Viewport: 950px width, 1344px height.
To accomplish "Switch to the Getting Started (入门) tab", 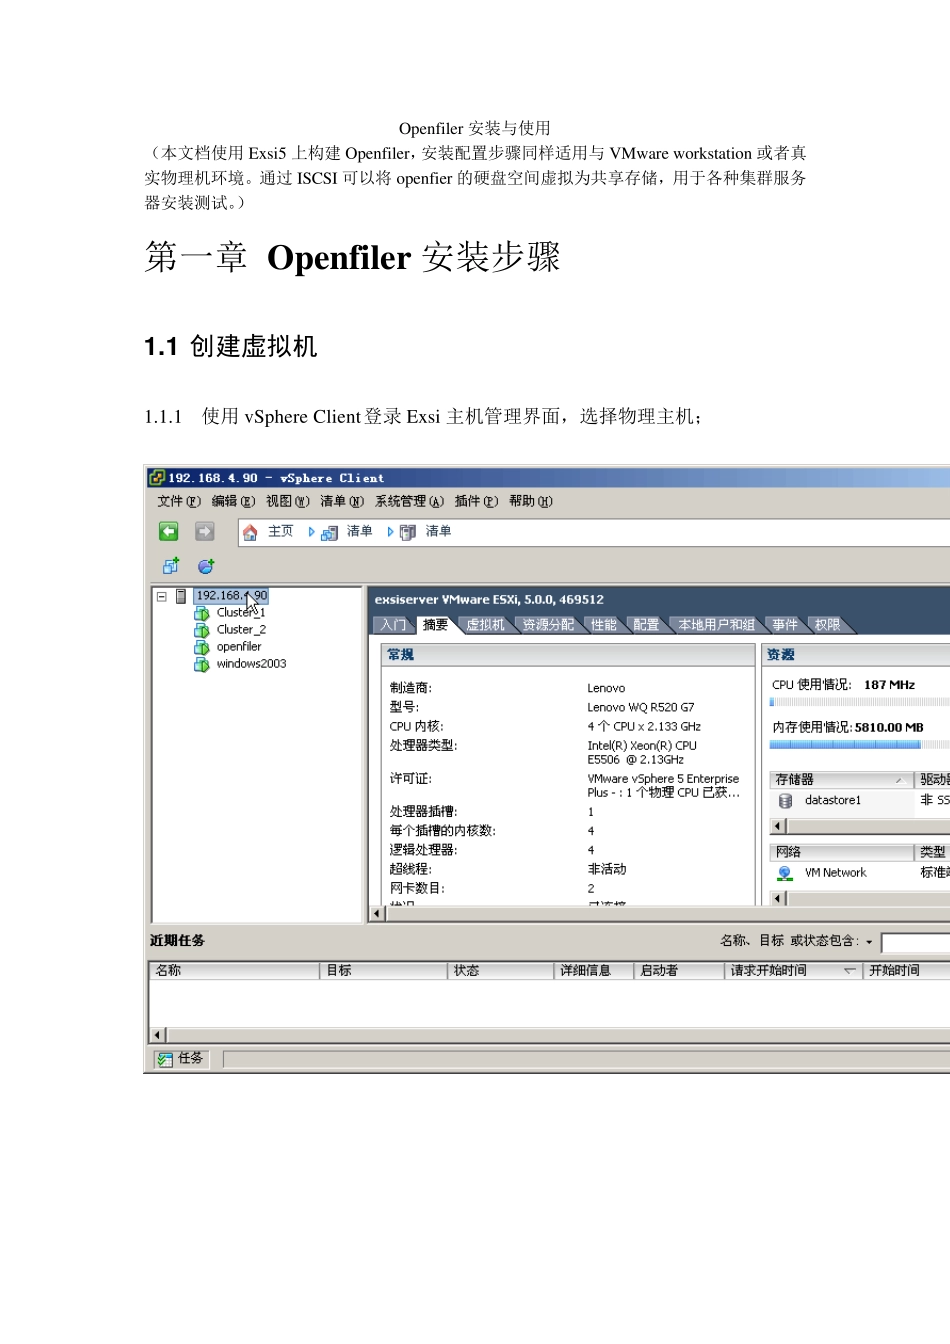I will [393, 625].
